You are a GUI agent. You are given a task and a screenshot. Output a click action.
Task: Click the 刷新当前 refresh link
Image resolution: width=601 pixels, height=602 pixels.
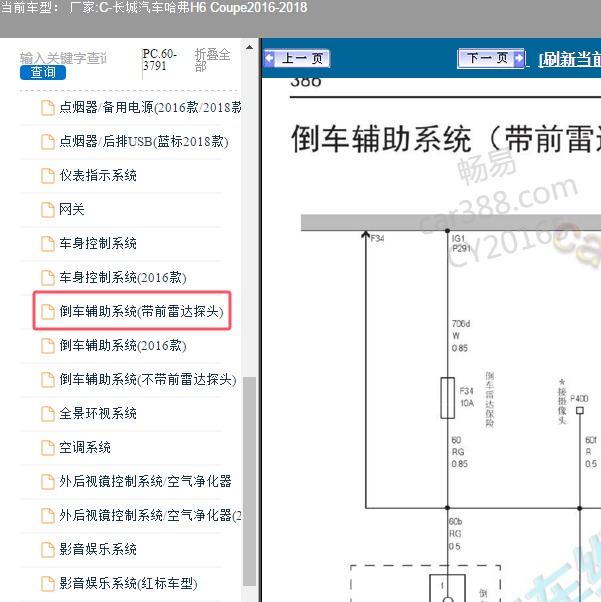click(570, 60)
